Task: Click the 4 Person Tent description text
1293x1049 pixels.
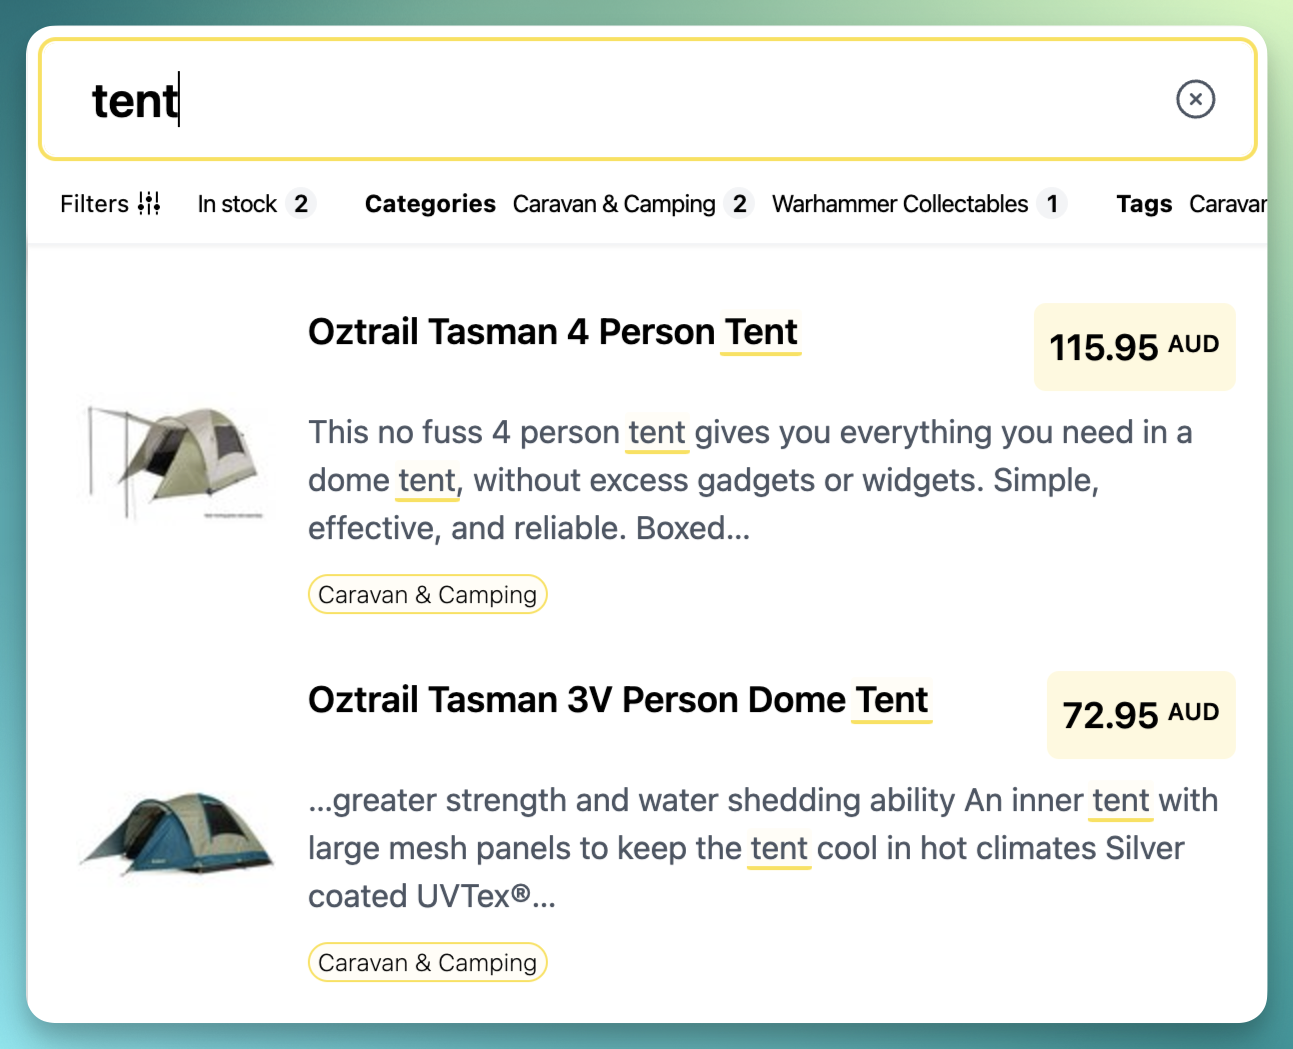Action: coord(750,480)
